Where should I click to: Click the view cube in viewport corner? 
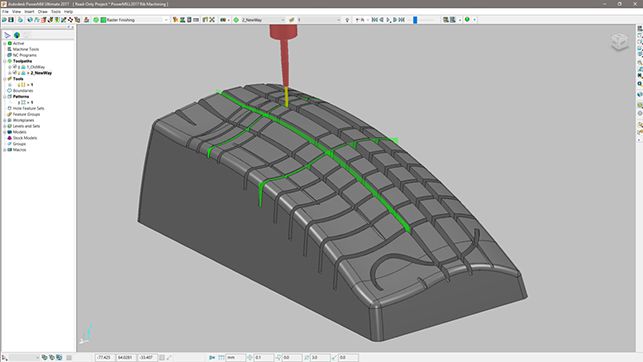tap(619, 42)
